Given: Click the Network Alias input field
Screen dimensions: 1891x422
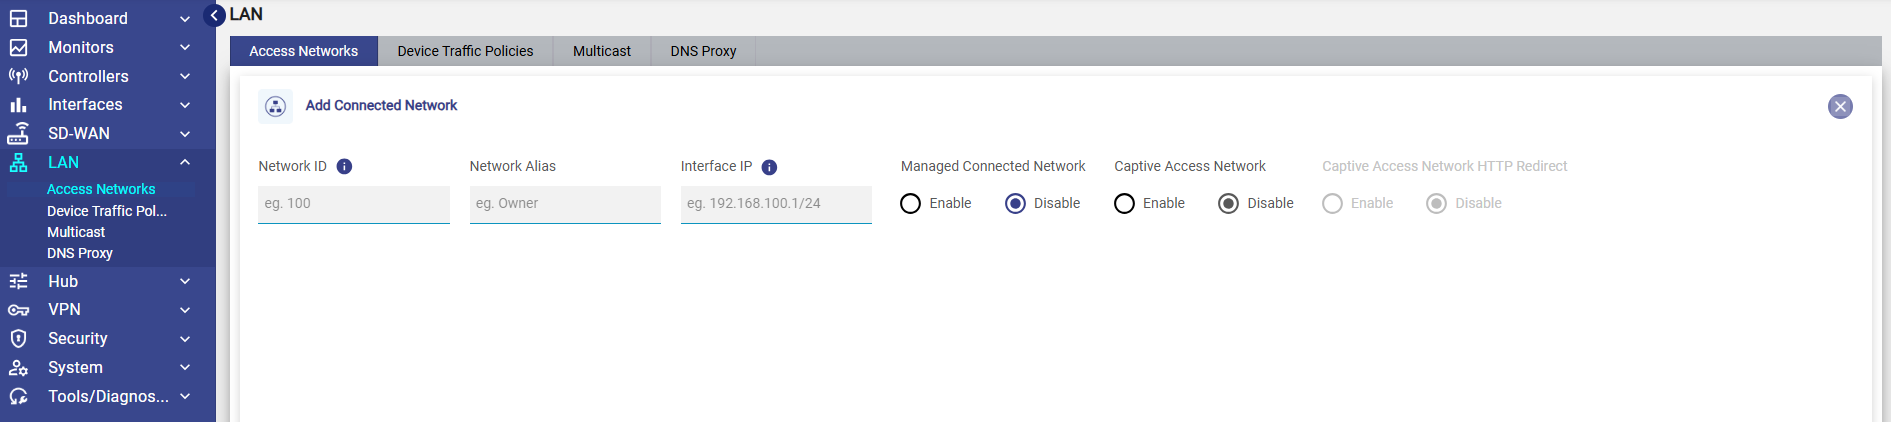Looking at the screenshot, I should point(565,204).
